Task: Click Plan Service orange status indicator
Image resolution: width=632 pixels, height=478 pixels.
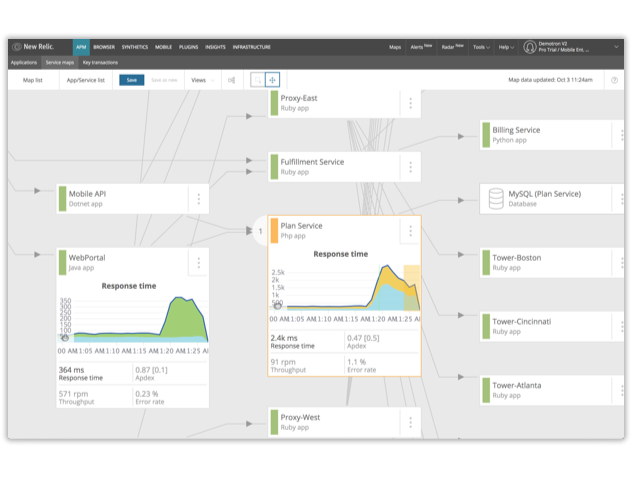Action: (274, 231)
